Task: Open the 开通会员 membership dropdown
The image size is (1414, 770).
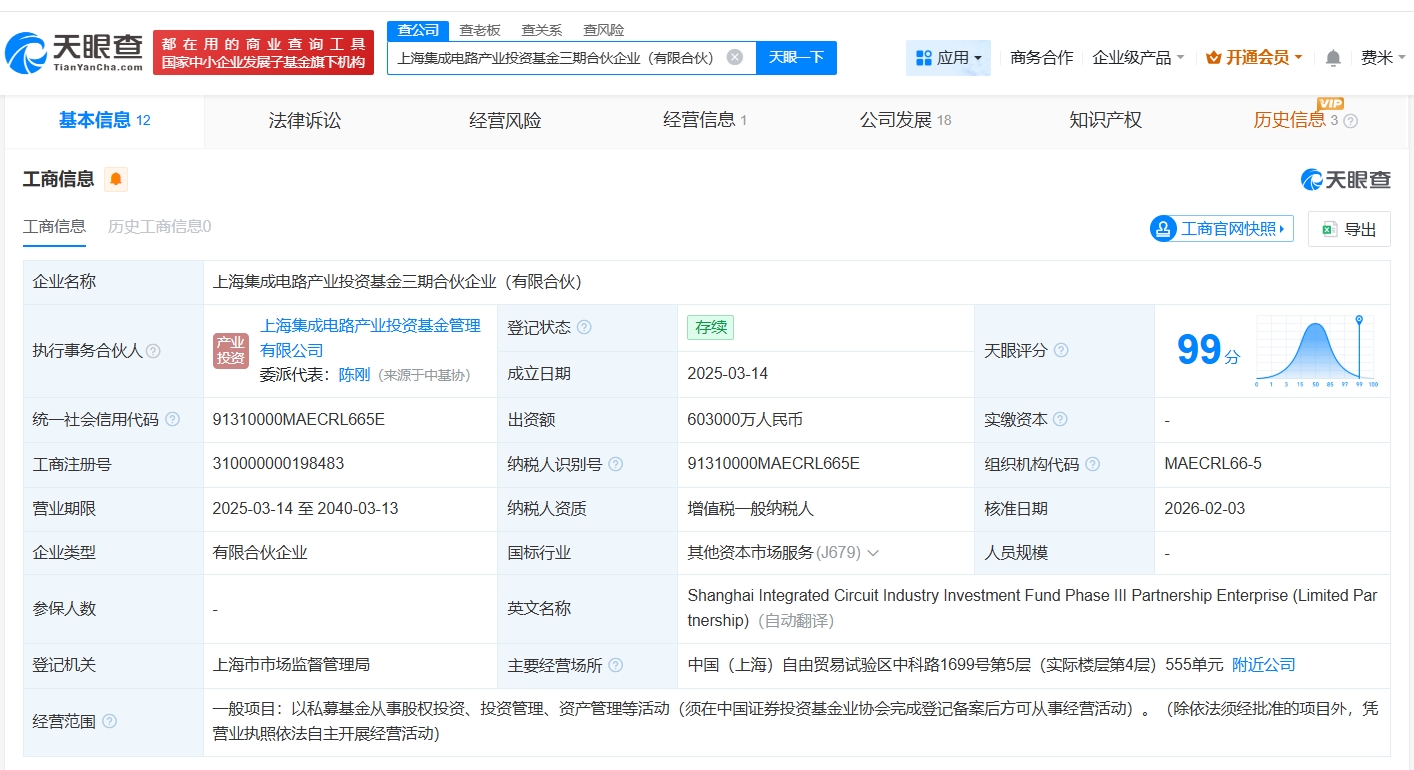Action: point(1254,58)
